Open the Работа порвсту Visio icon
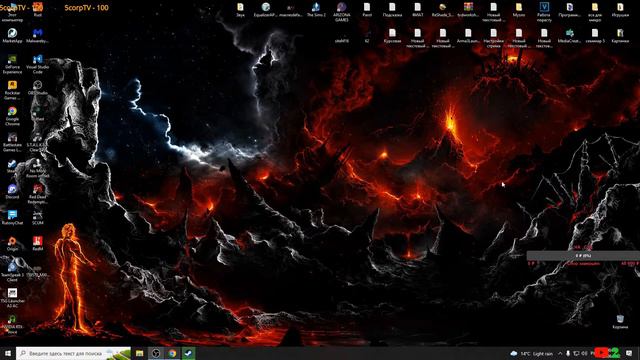The width and height of the screenshot is (640, 360). 544,11
